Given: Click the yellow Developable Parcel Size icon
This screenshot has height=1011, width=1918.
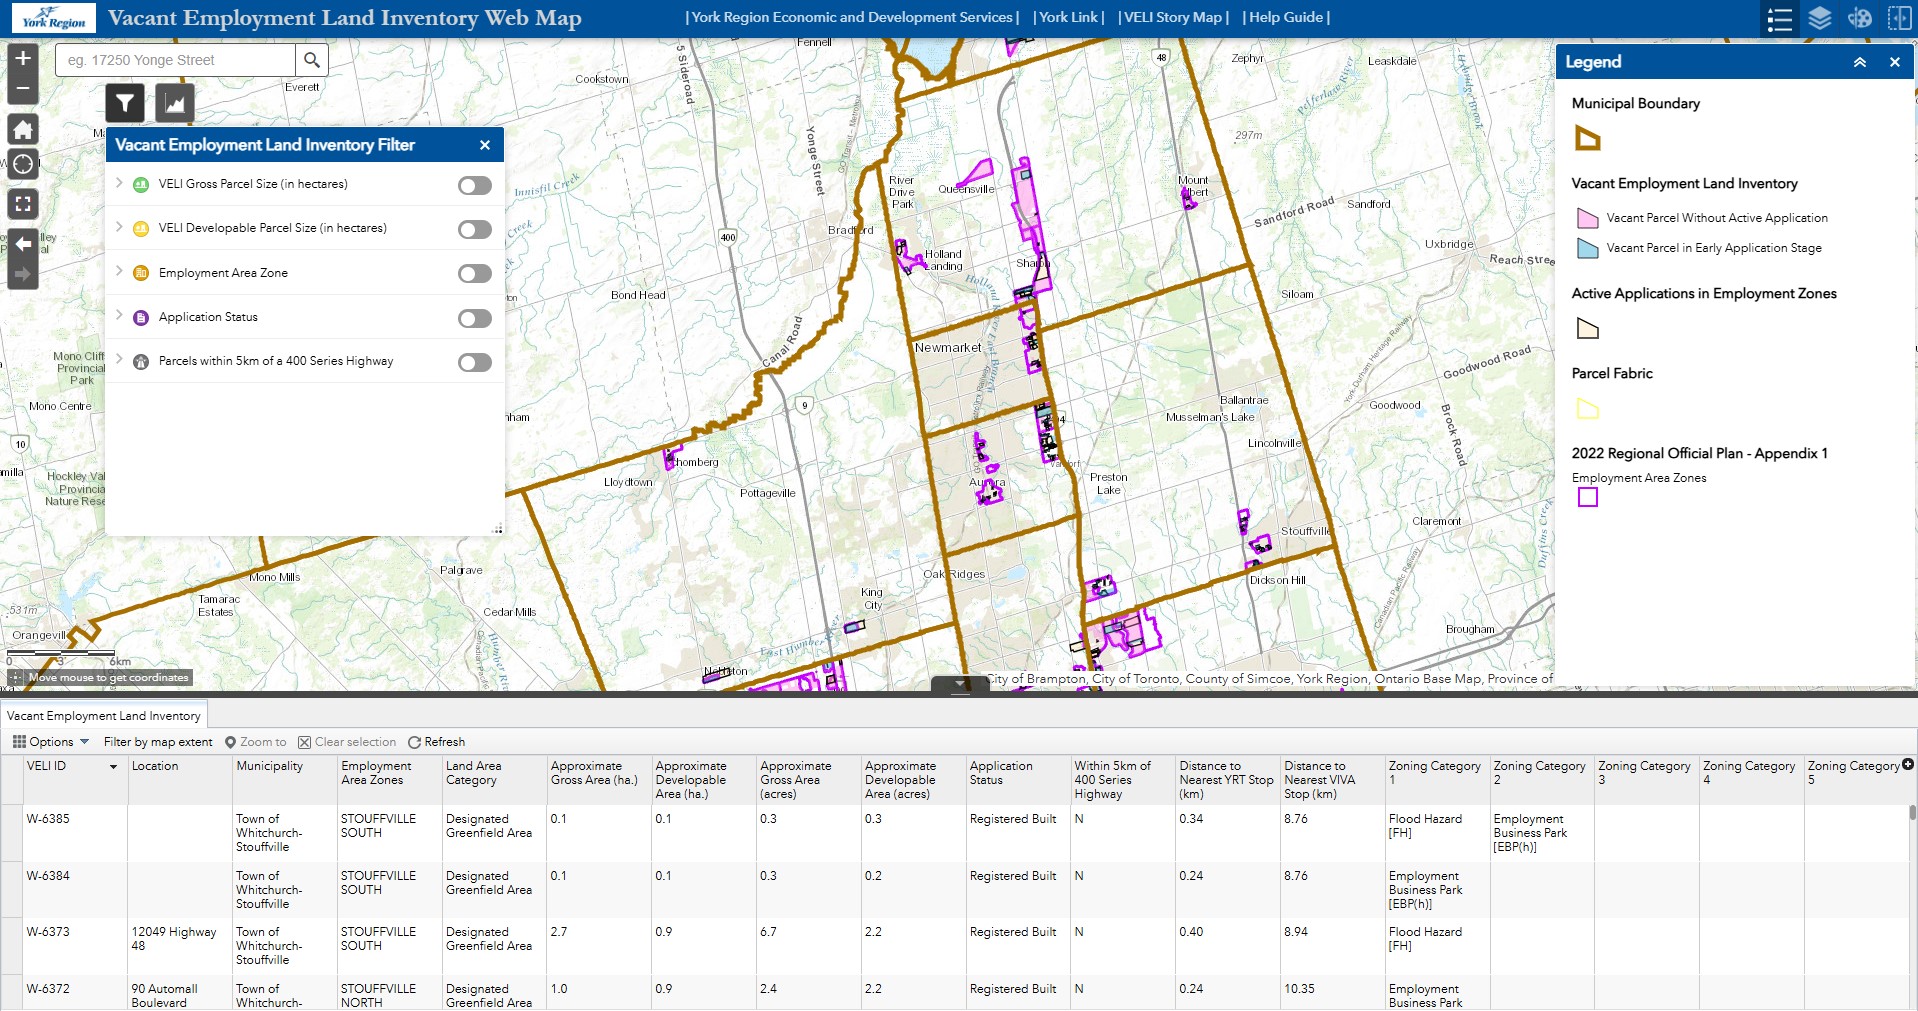Looking at the screenshot, I should click(x=141, y=228).
